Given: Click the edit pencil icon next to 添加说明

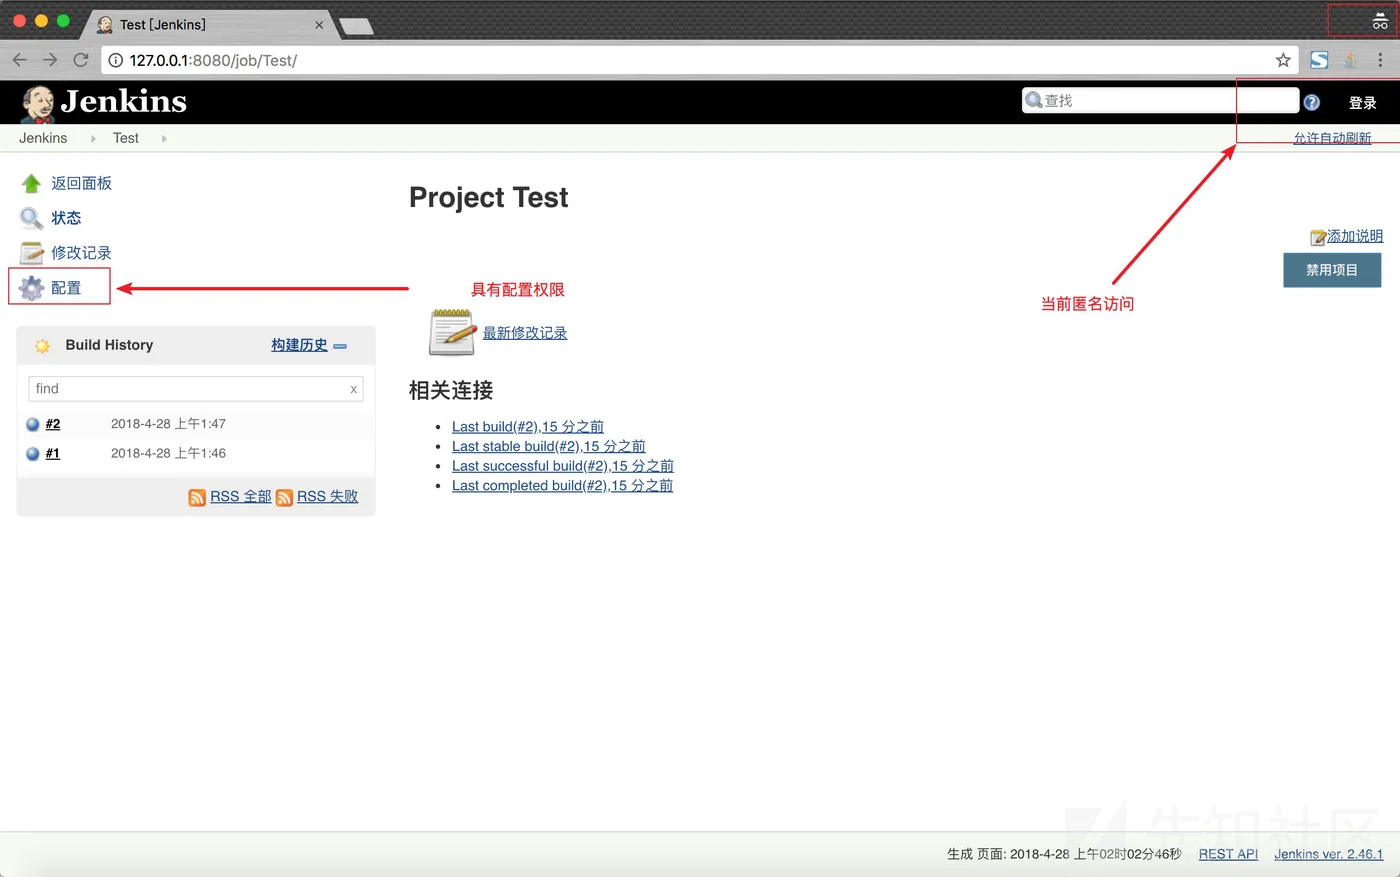Looking at the screenshot, I should [x=1318, y=237].
